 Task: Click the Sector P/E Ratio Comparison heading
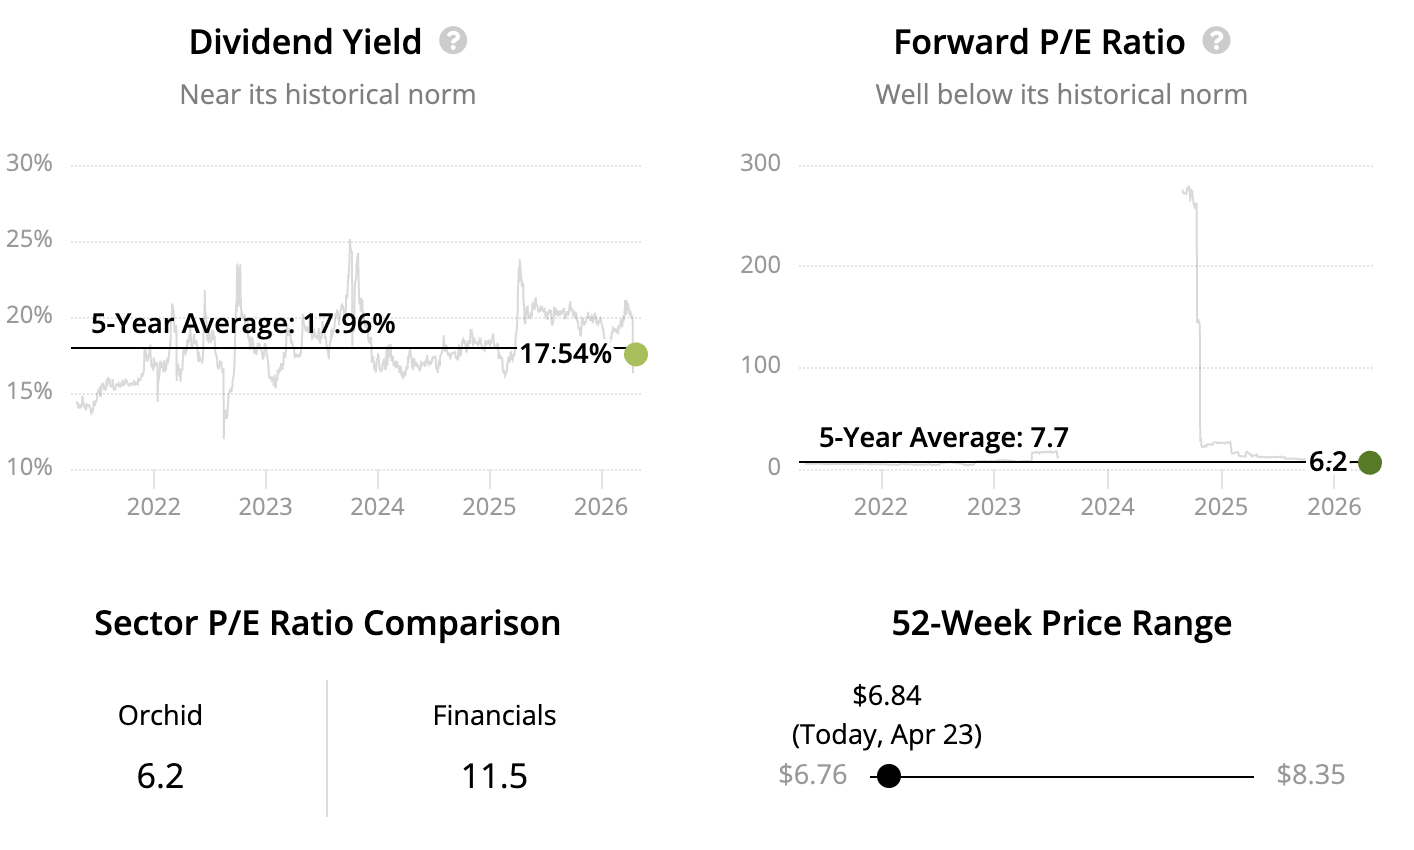[327, 623]
